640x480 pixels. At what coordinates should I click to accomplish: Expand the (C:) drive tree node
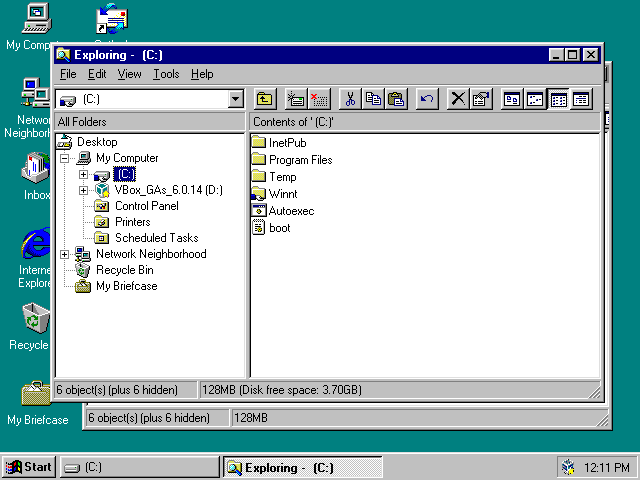[x=83, y=174]
